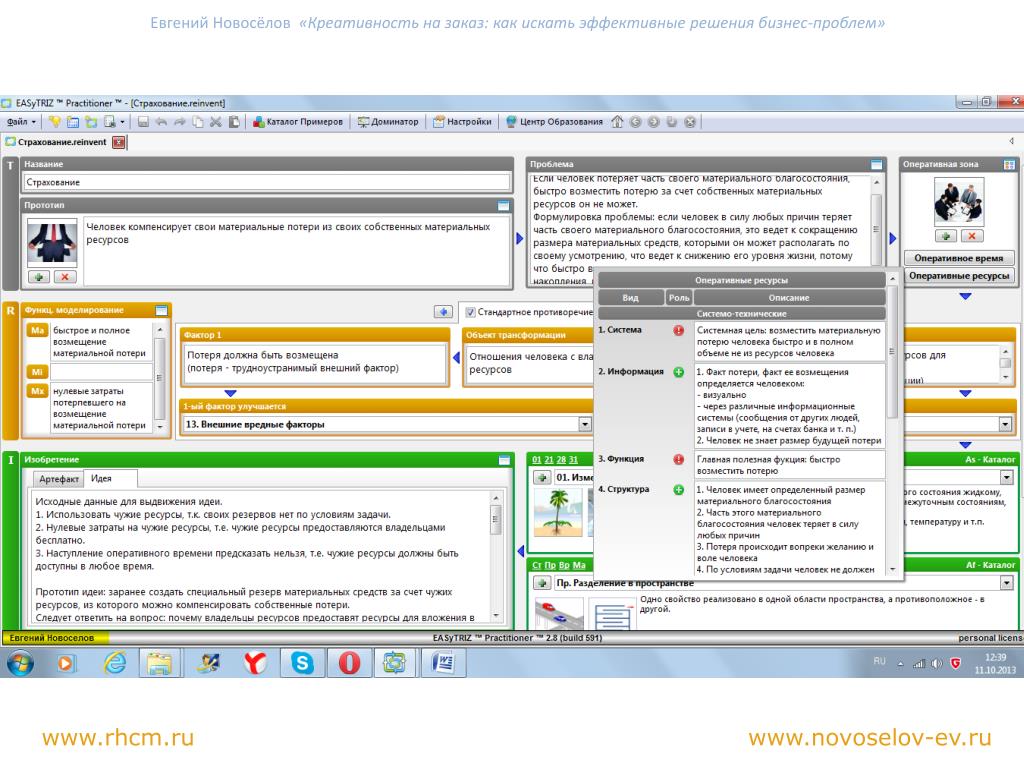
Task: Click the blue arrow button left of Стандартное противоречие
Action: click(443, 312)
